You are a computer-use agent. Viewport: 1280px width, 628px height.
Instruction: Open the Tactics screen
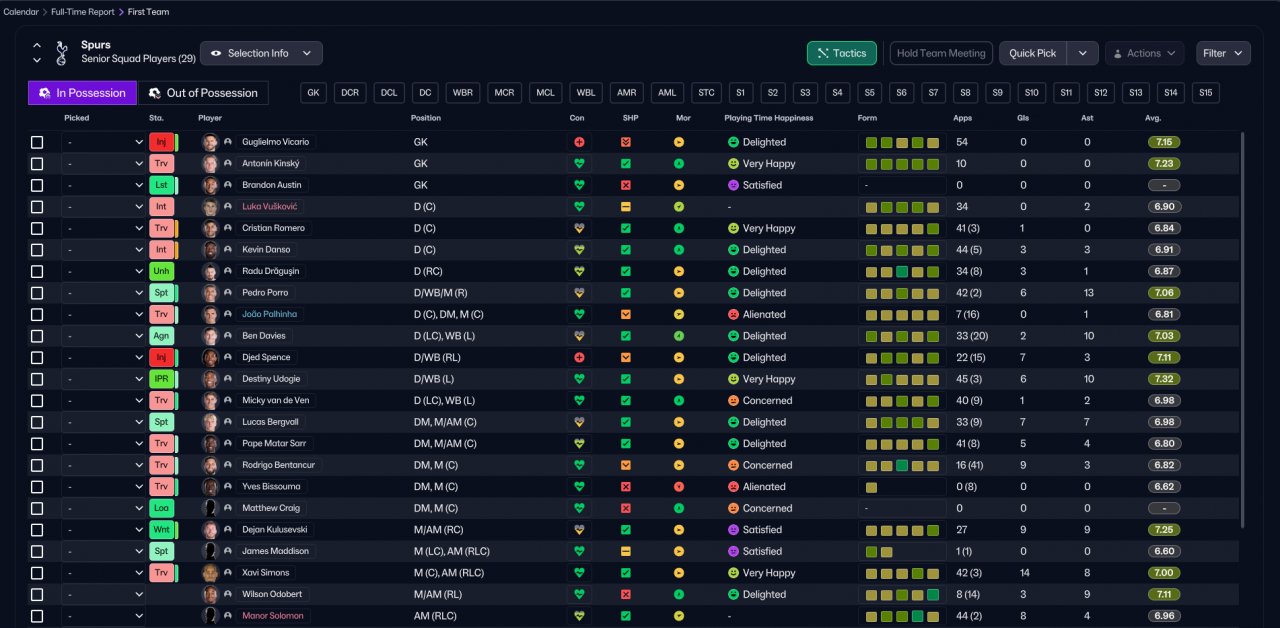(841, 53)
